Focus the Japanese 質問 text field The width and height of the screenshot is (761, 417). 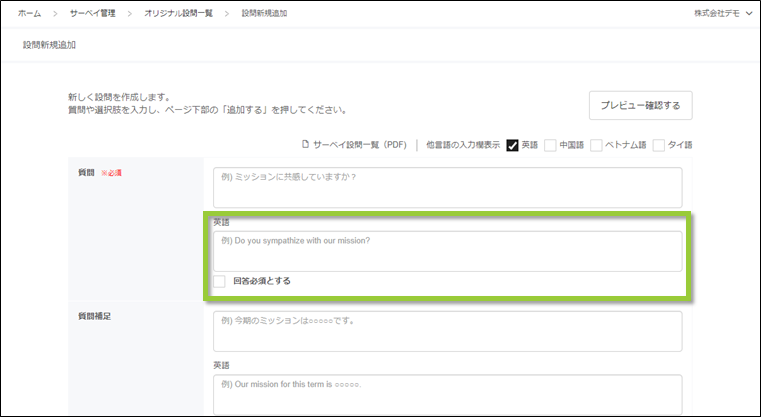tap(447, 187)
